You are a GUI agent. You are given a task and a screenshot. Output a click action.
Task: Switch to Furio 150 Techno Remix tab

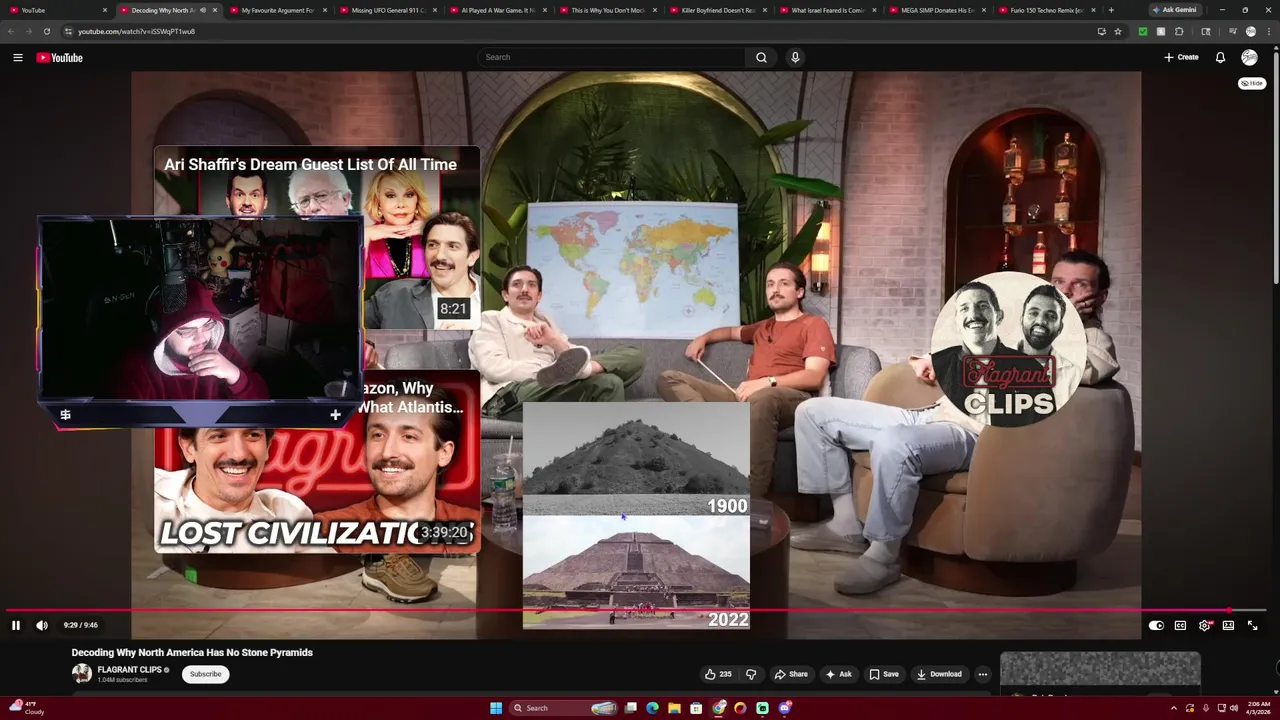pyautogui.click(x=1048, y=10)
